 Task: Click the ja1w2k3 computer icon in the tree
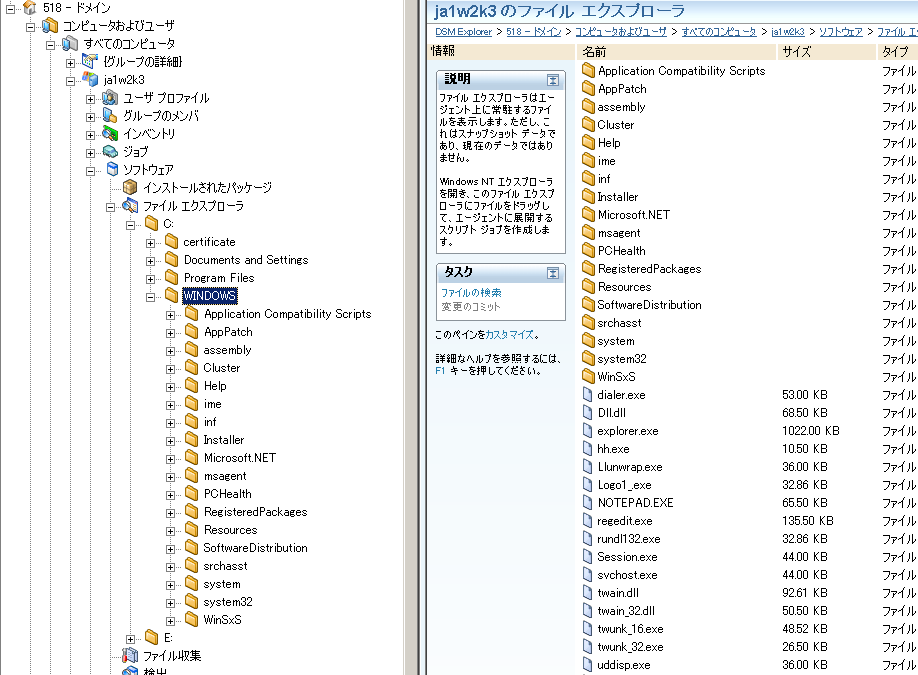pyautogui.click(x=90, y=79)
